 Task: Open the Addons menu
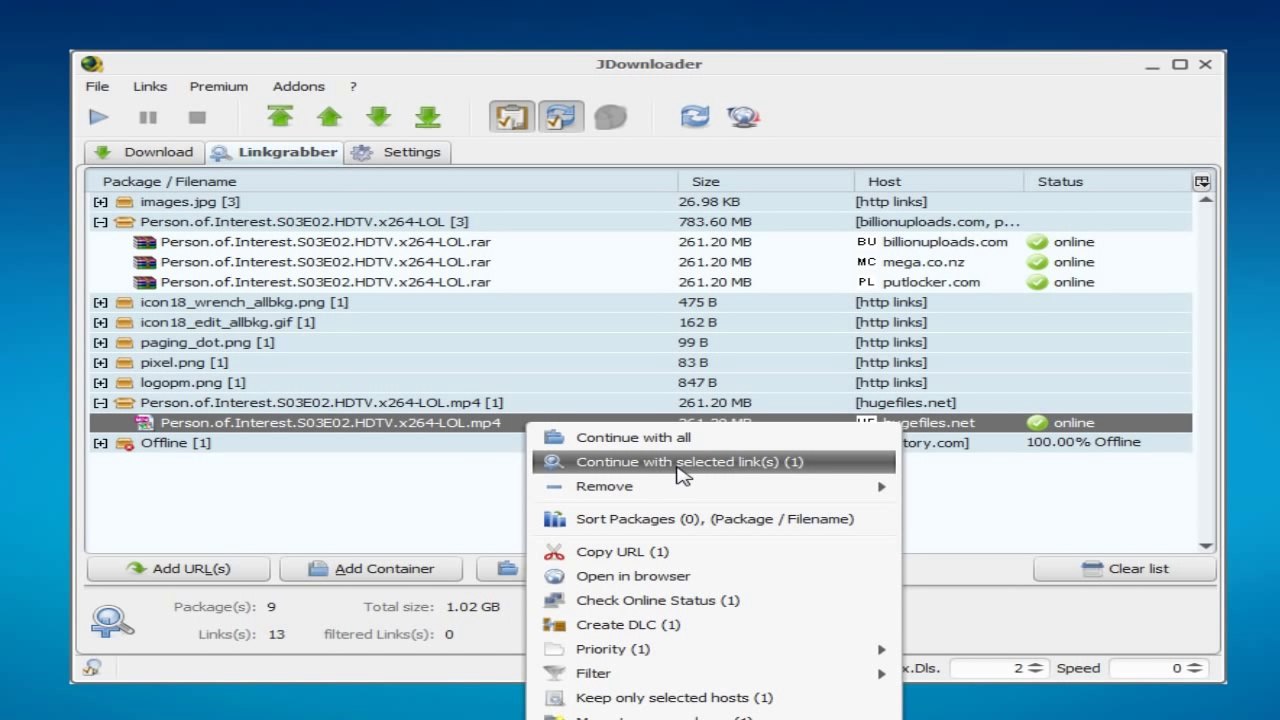coord(299,86)
